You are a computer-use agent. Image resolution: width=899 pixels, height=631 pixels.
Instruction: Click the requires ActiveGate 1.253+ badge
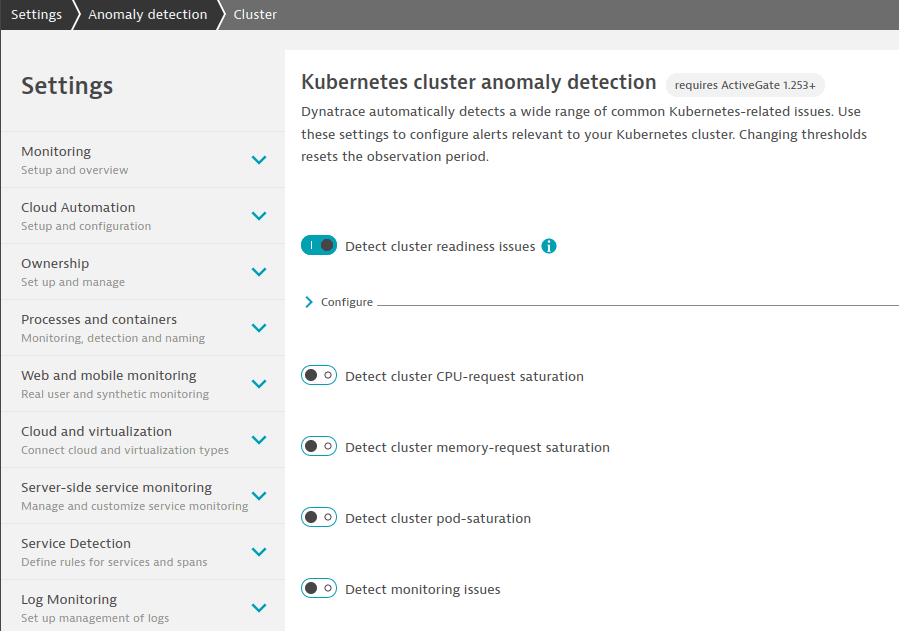745,85
